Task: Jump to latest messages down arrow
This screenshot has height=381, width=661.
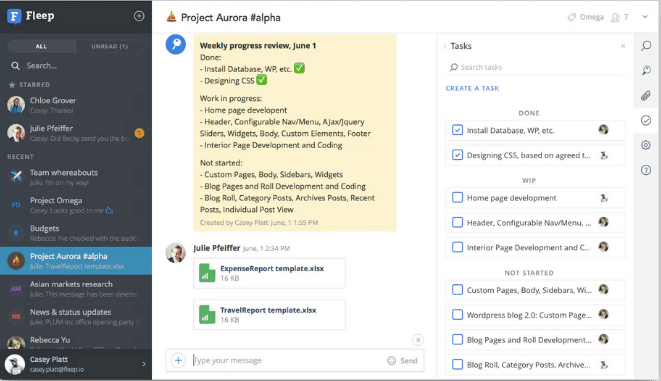Action: click(418, 340)
